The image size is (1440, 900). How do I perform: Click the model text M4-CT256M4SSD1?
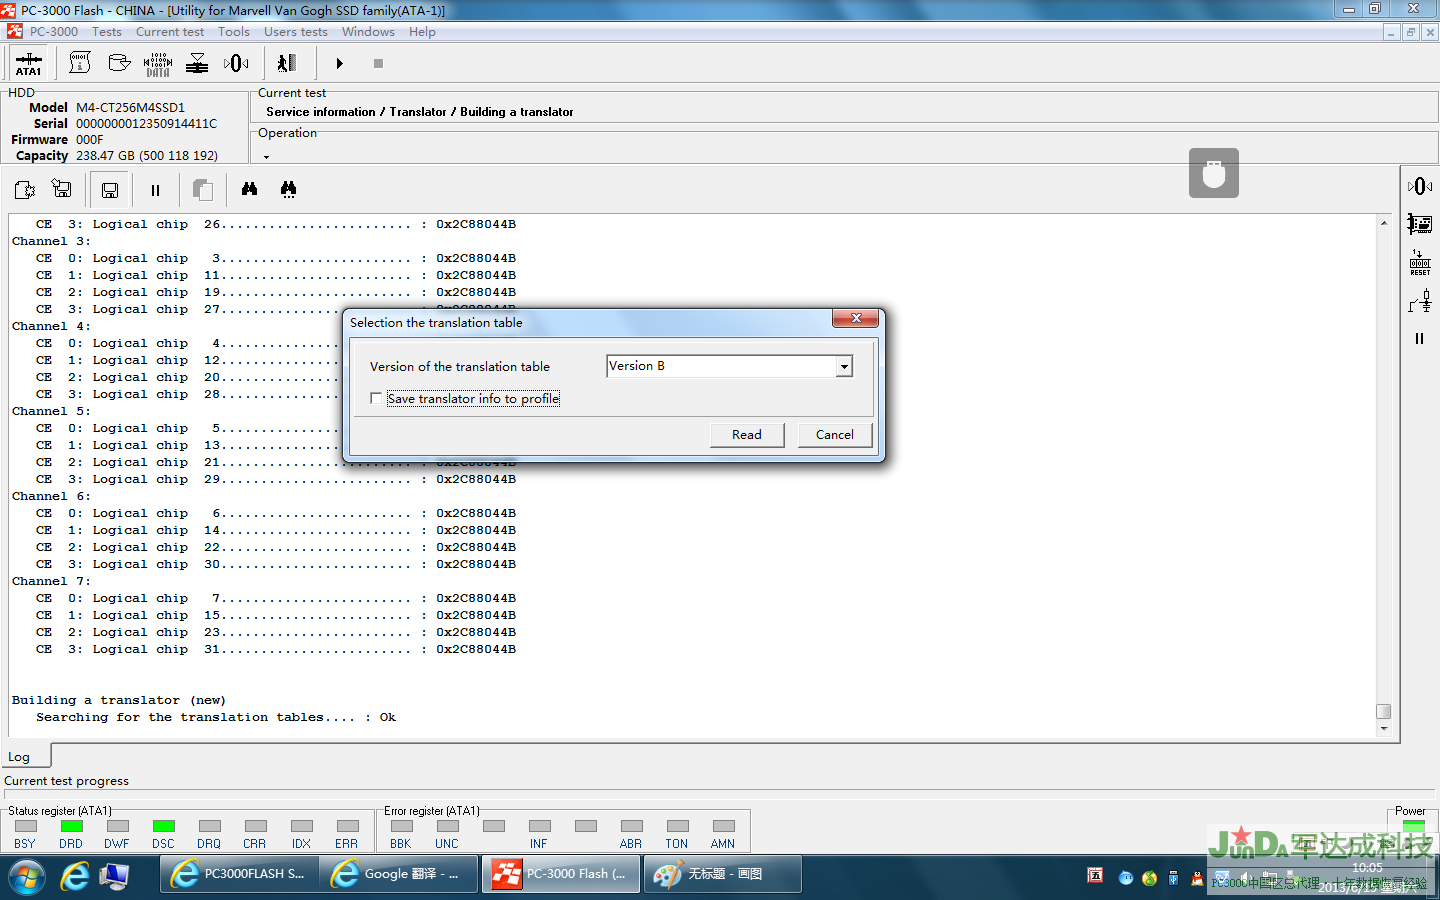pos(130,108)
